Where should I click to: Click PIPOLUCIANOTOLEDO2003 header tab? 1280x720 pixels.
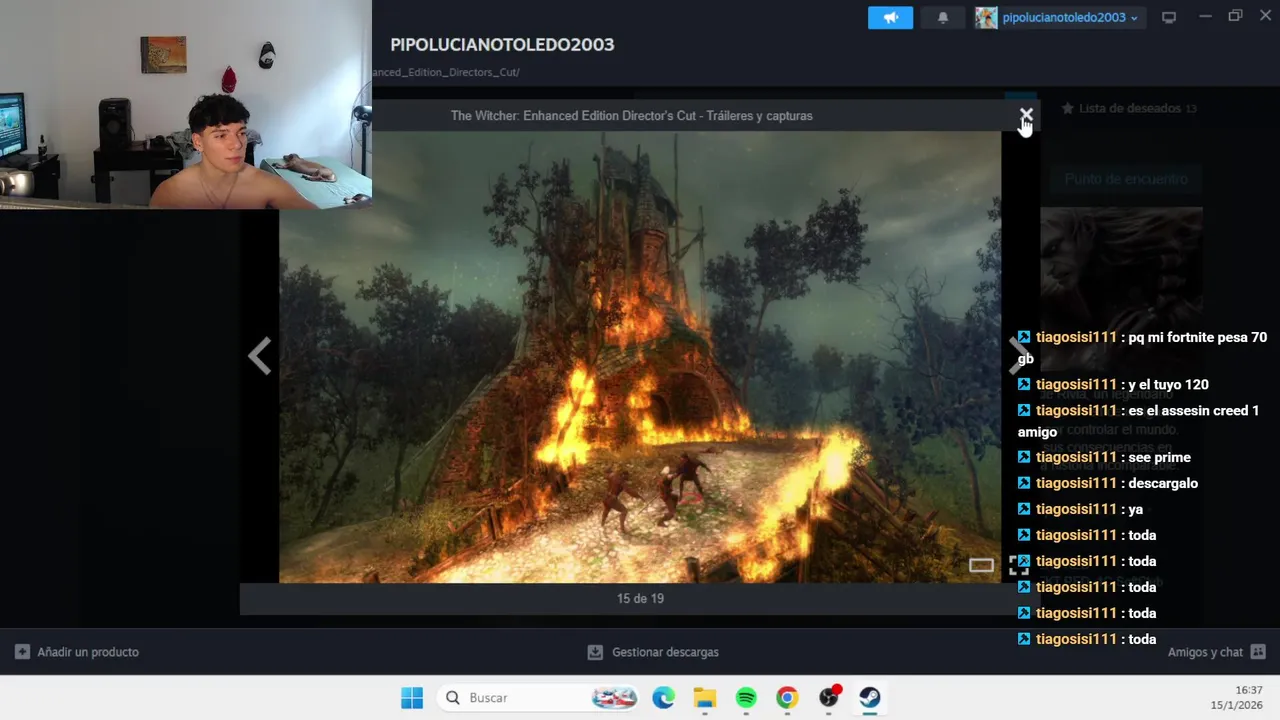(x=502, y=45)
